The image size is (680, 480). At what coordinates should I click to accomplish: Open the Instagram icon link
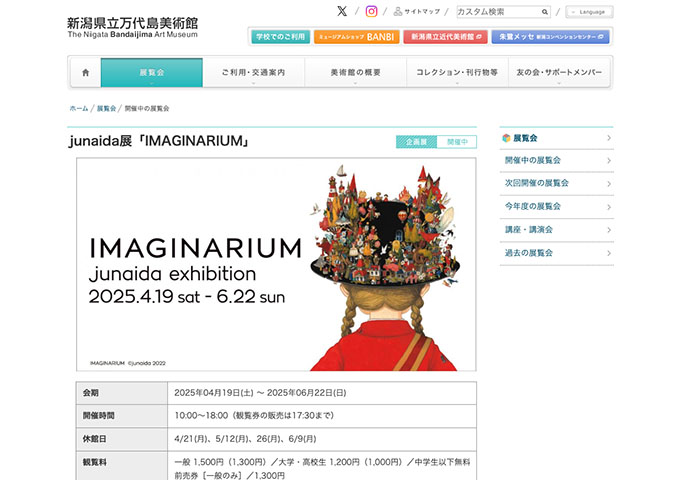pyautogui.click(x=371, y=11)
